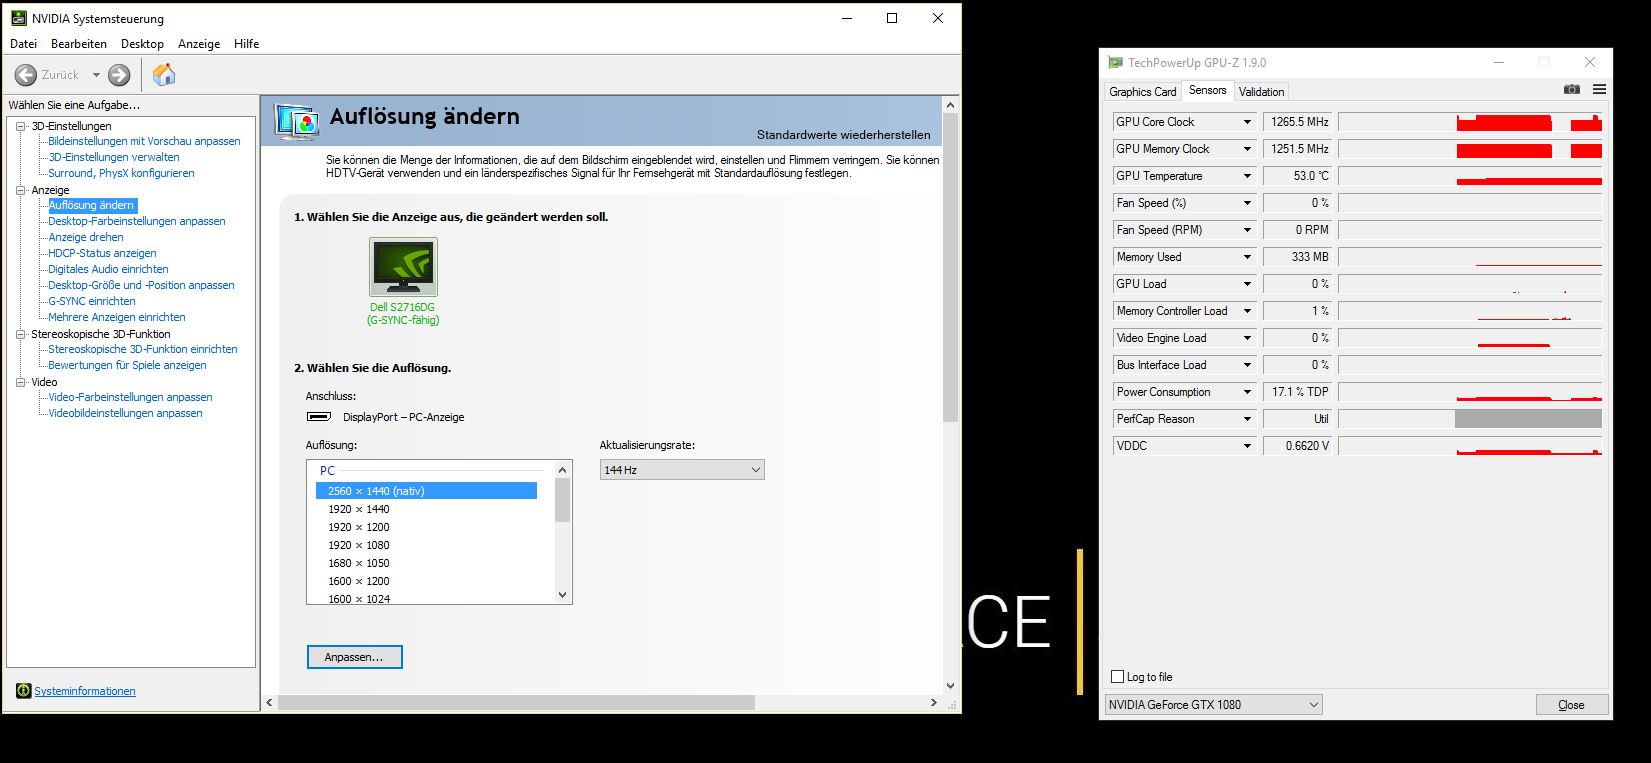Collapse Stereoskopische 3D-Funktion tree node
This screenshot has width=1651, height=763.
(x=21, y=334)
